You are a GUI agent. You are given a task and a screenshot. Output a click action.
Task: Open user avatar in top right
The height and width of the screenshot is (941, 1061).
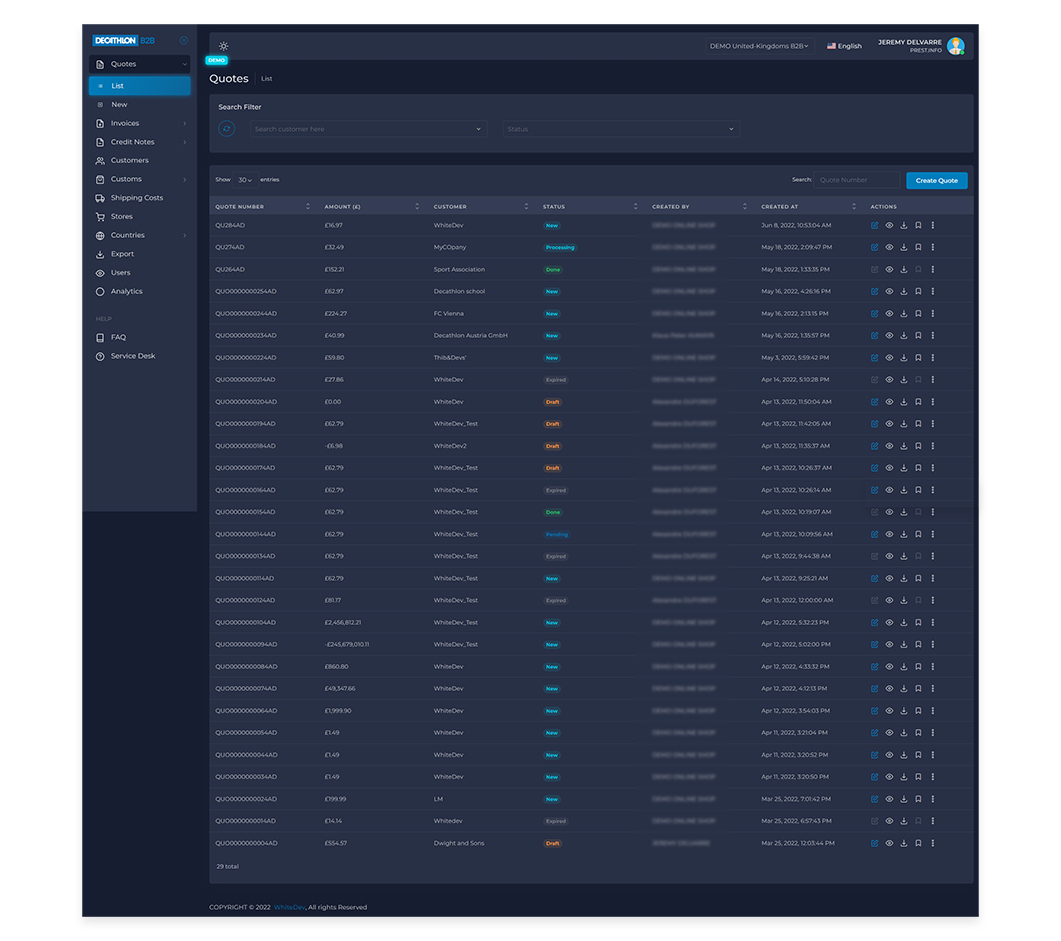tap(955, 46)
